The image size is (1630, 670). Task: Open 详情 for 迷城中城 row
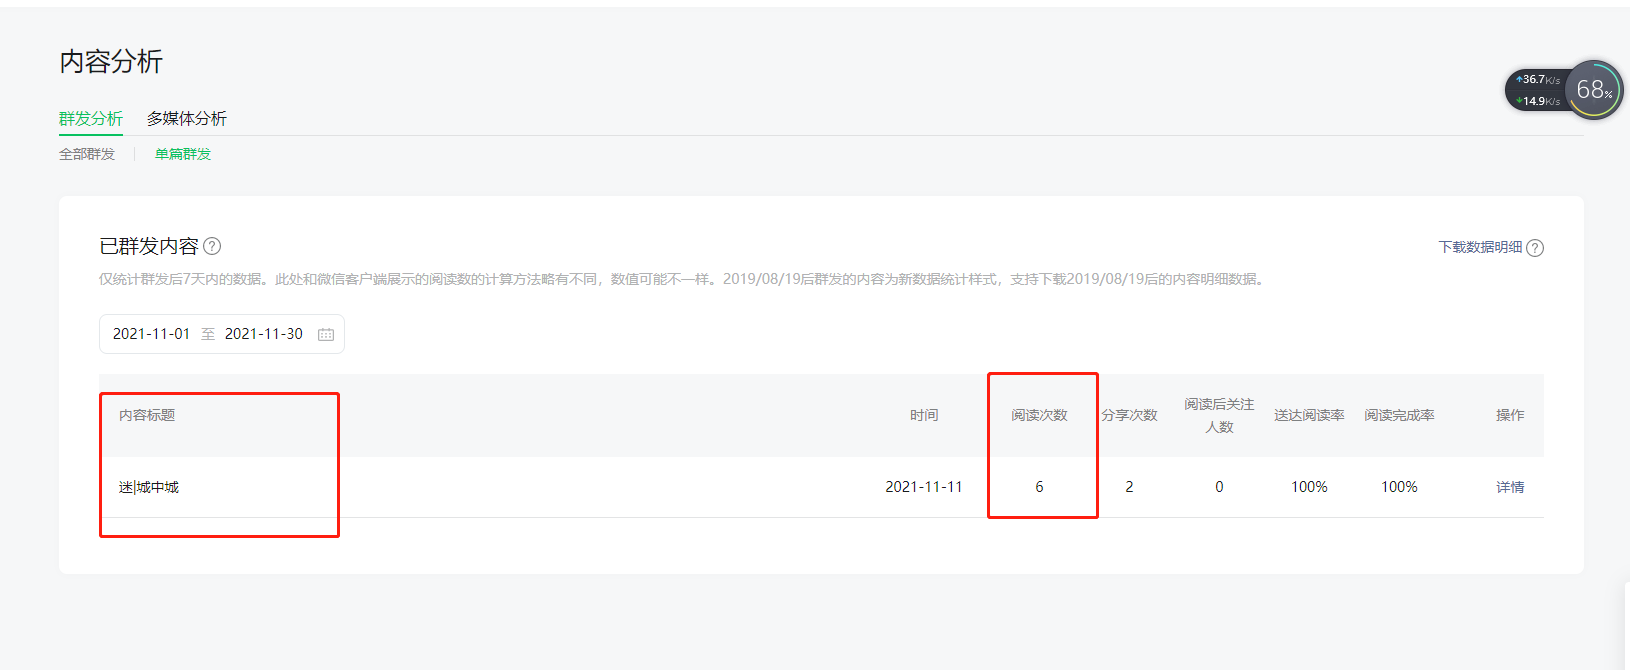tap(1510, 487)
